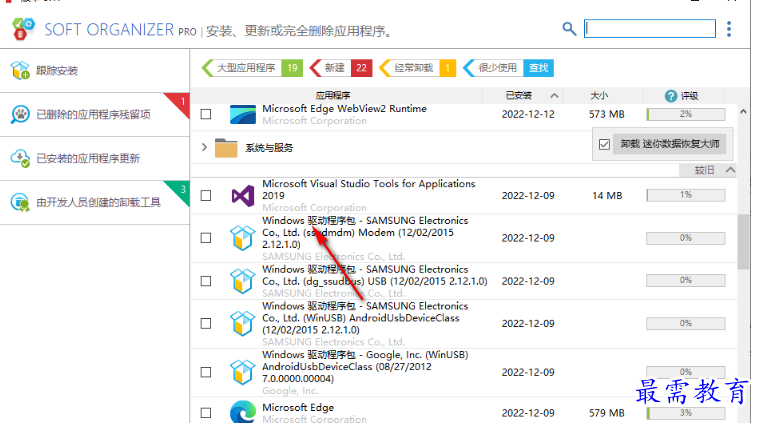Click the search magnifier icon
757x423 pixels.
[569, 28]
